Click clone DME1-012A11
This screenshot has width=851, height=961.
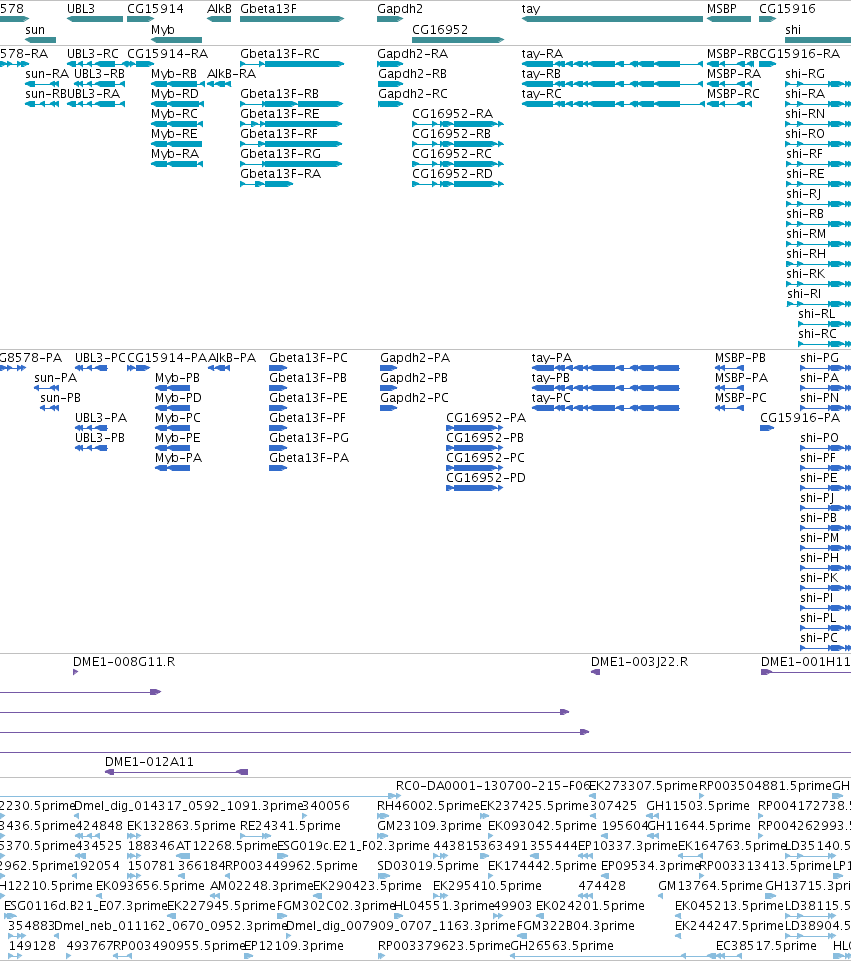pyautogui.click(x=176, y=772)
